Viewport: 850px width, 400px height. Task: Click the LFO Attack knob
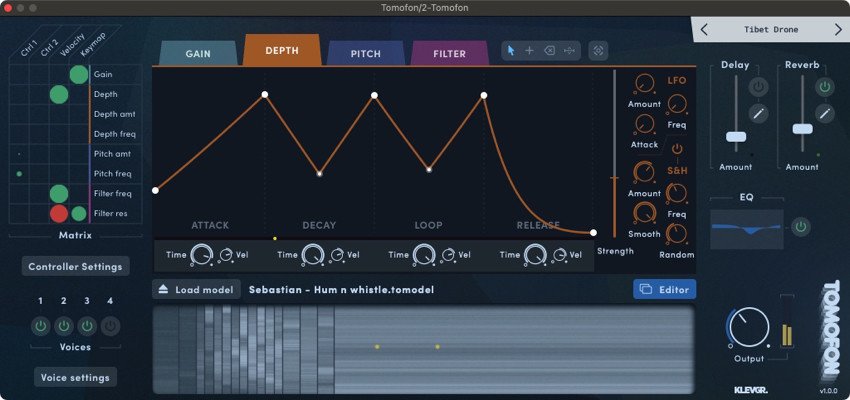(644, 125)
